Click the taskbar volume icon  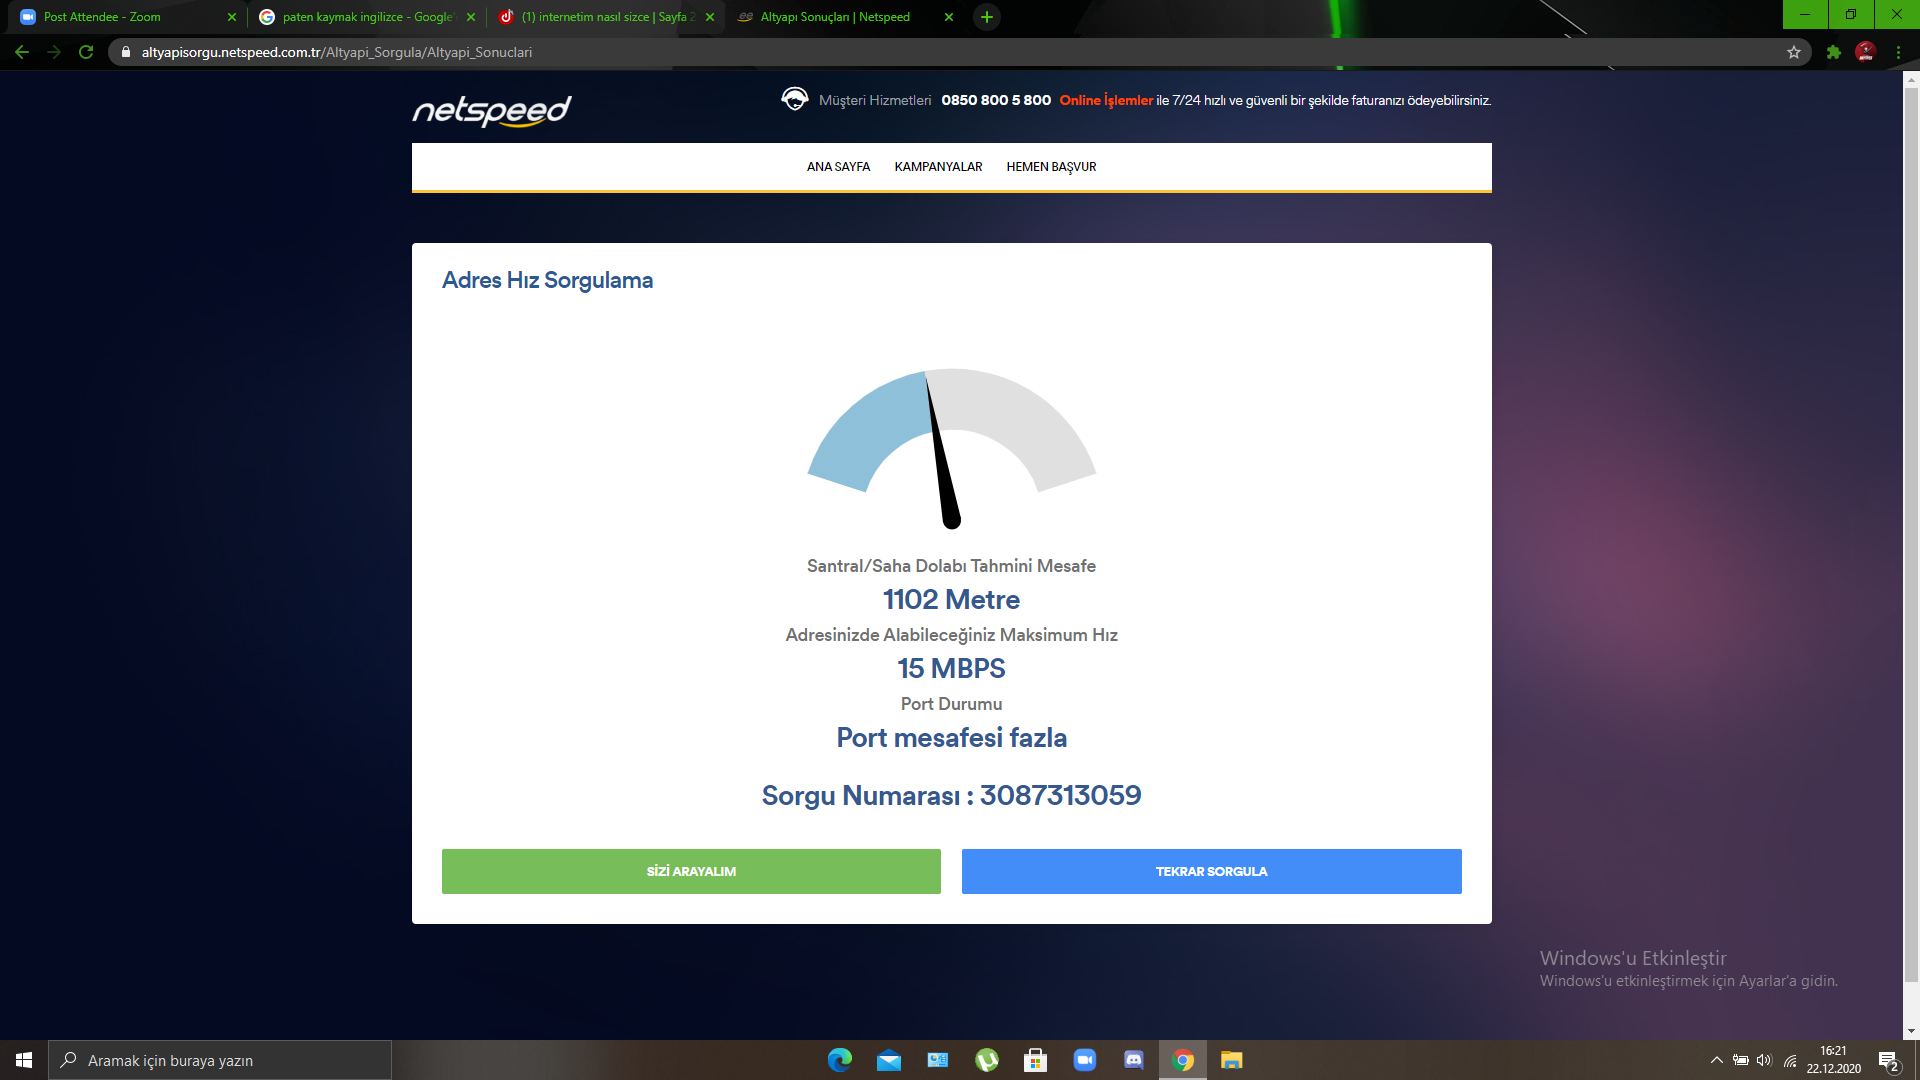(1764, 1060)
